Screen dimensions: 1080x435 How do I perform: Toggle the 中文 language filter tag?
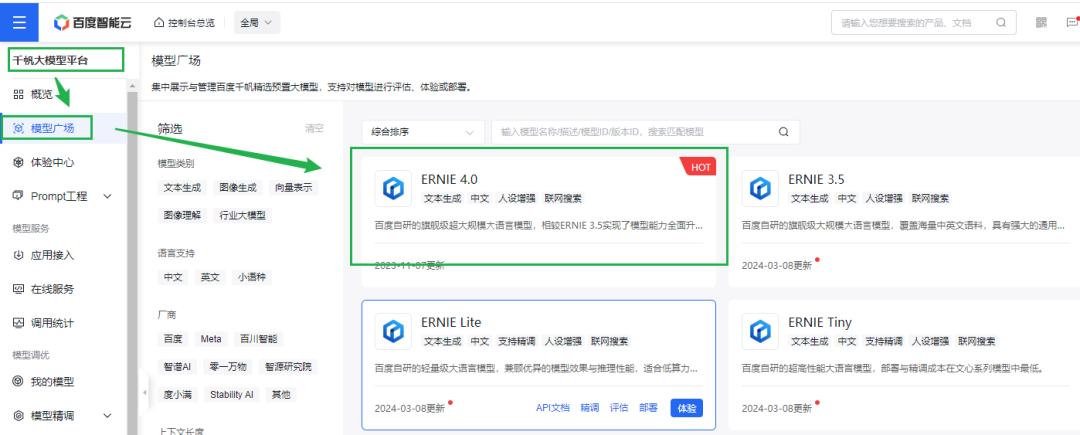click(x=173, y=277)
